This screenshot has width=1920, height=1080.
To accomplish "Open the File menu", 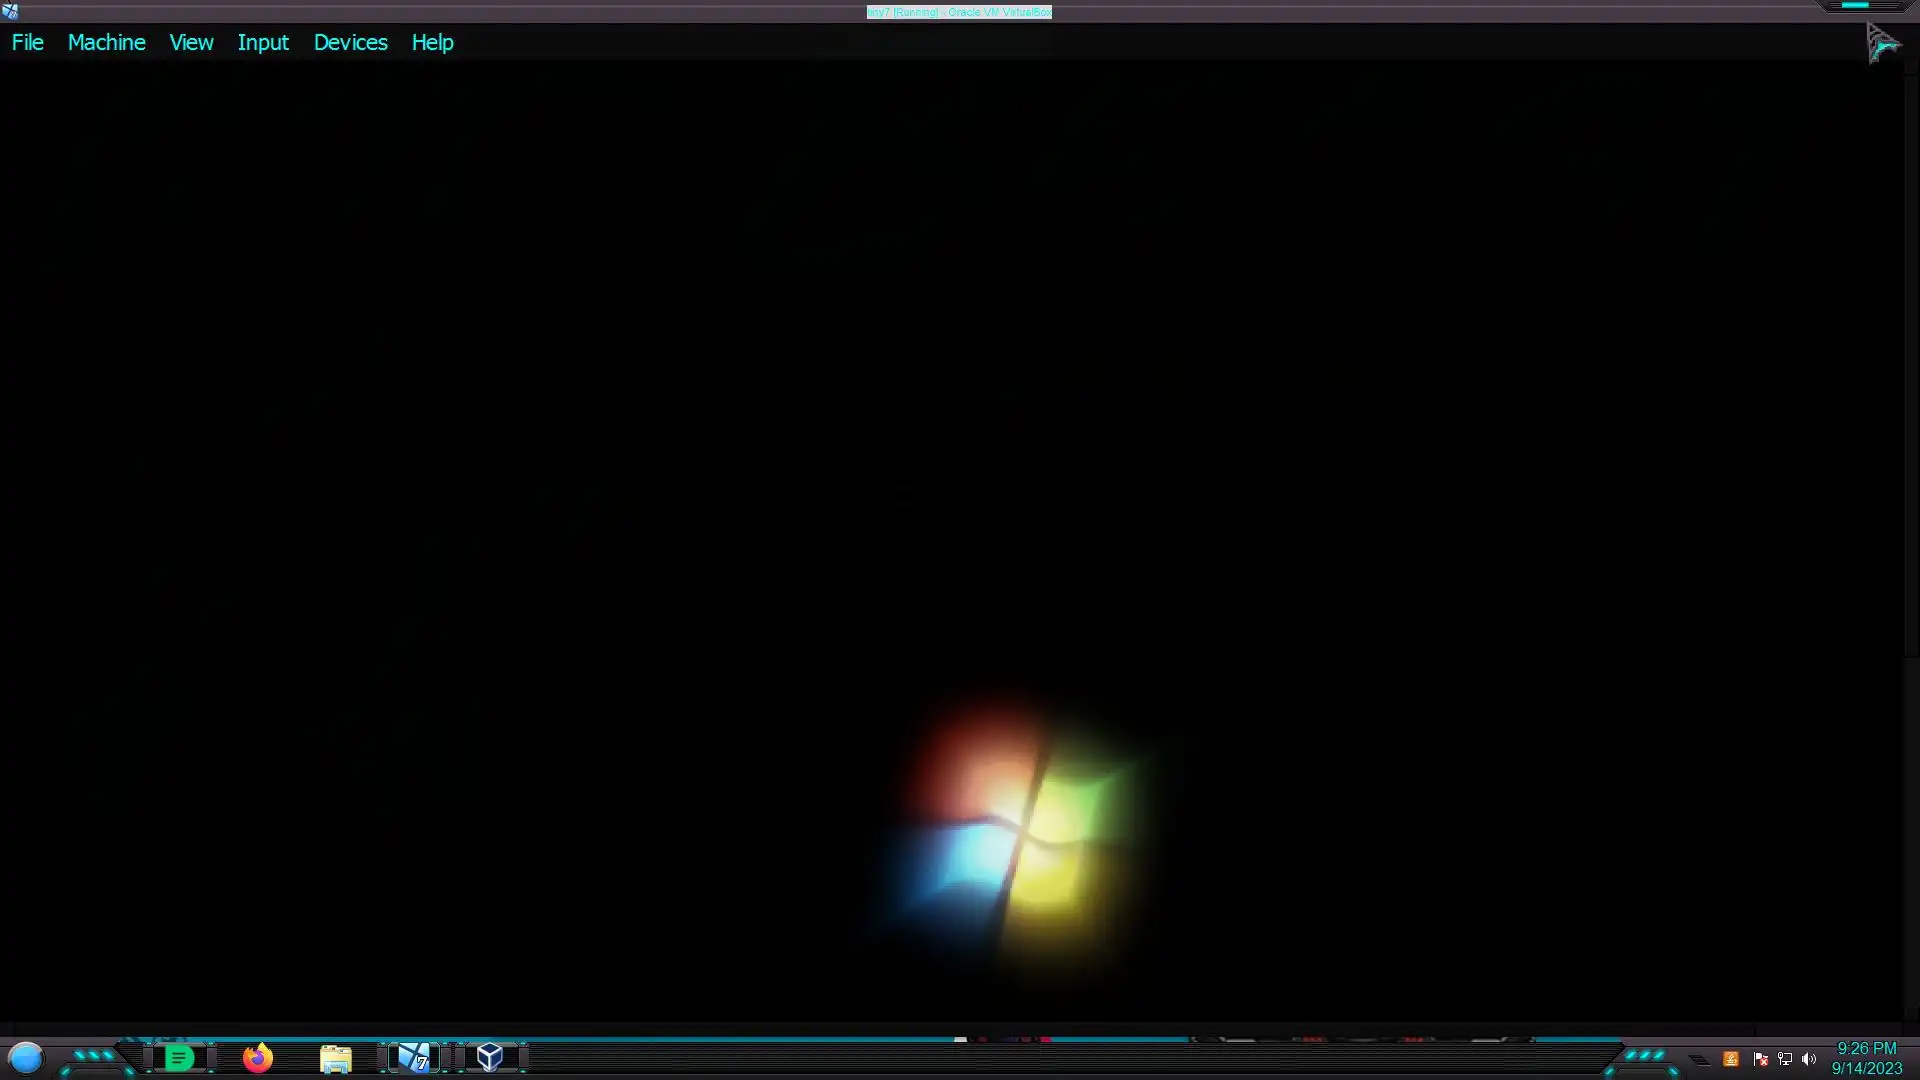I will pos(28,42).
